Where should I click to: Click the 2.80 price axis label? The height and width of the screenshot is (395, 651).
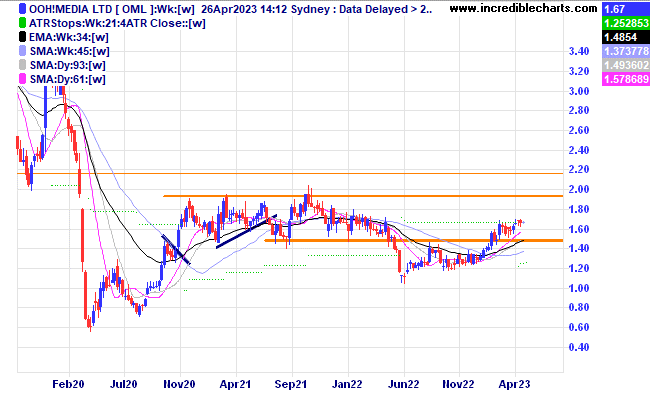coord(579,110)
